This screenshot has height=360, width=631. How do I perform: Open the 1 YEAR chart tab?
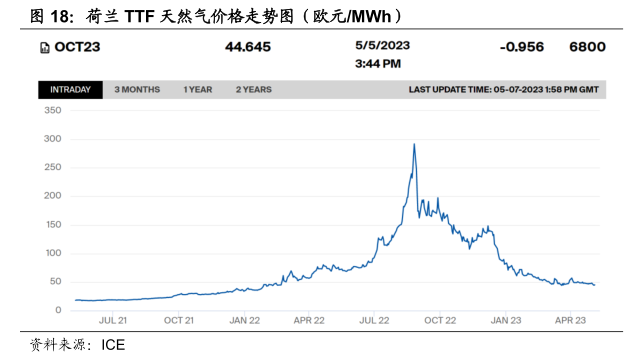(x=198, y=90)
